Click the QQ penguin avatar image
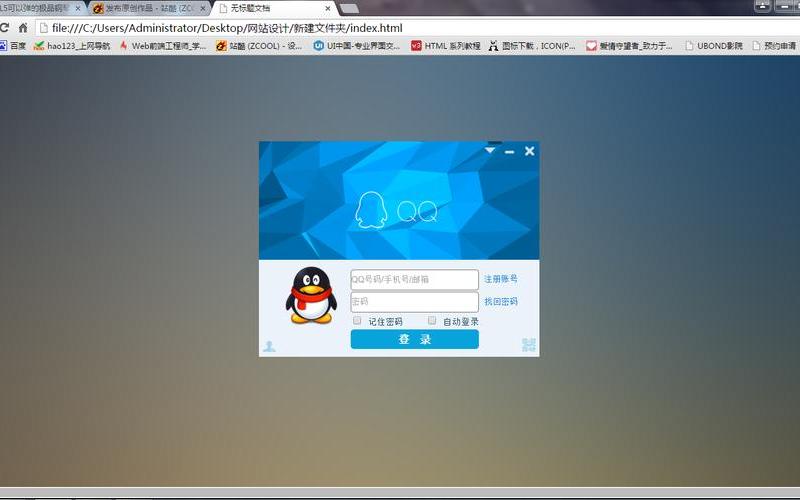Image resolution: width=800 pixels, height=500 pixels. point(312,296)
